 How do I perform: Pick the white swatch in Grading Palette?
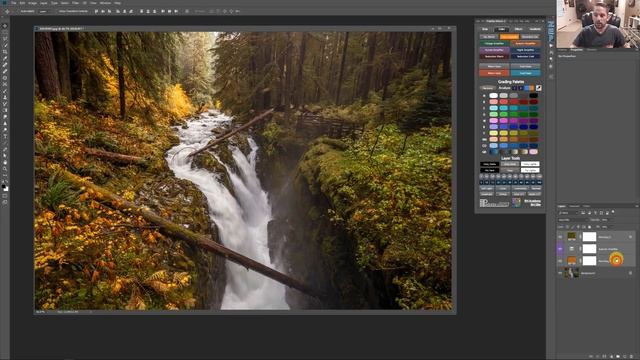click(493, 96)
